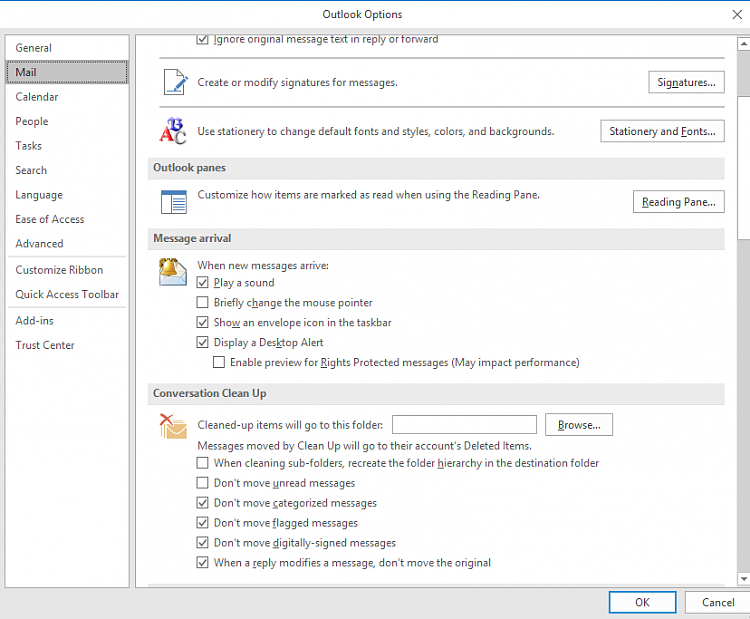
Task: Cancel the Outlook Options dialog
Action: (718, 602)
